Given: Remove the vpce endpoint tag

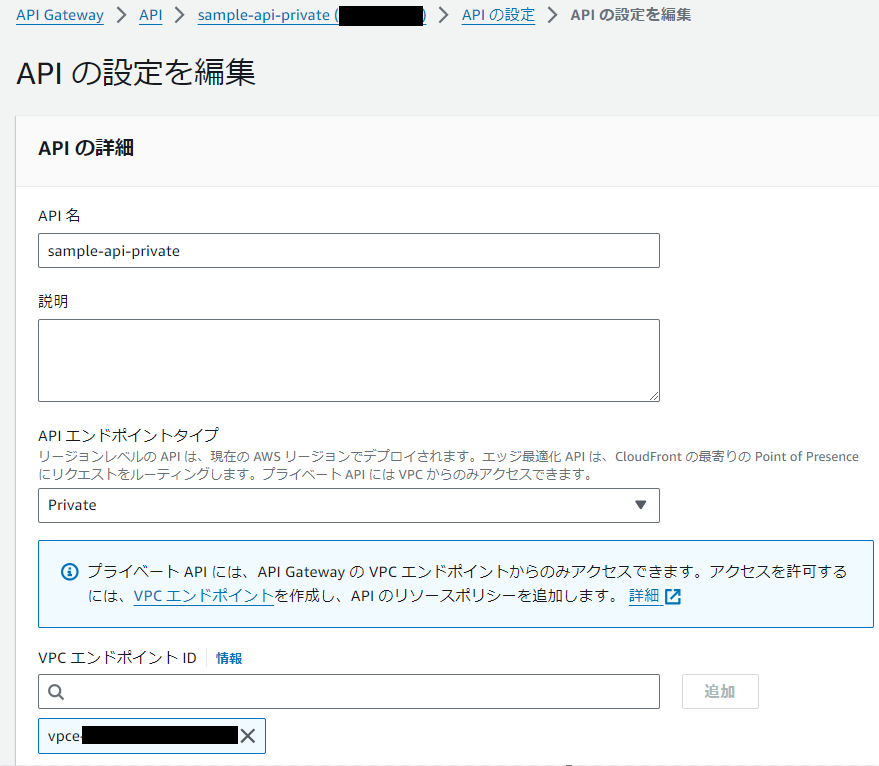Looking at the screenshot, I should click(248, 736).
